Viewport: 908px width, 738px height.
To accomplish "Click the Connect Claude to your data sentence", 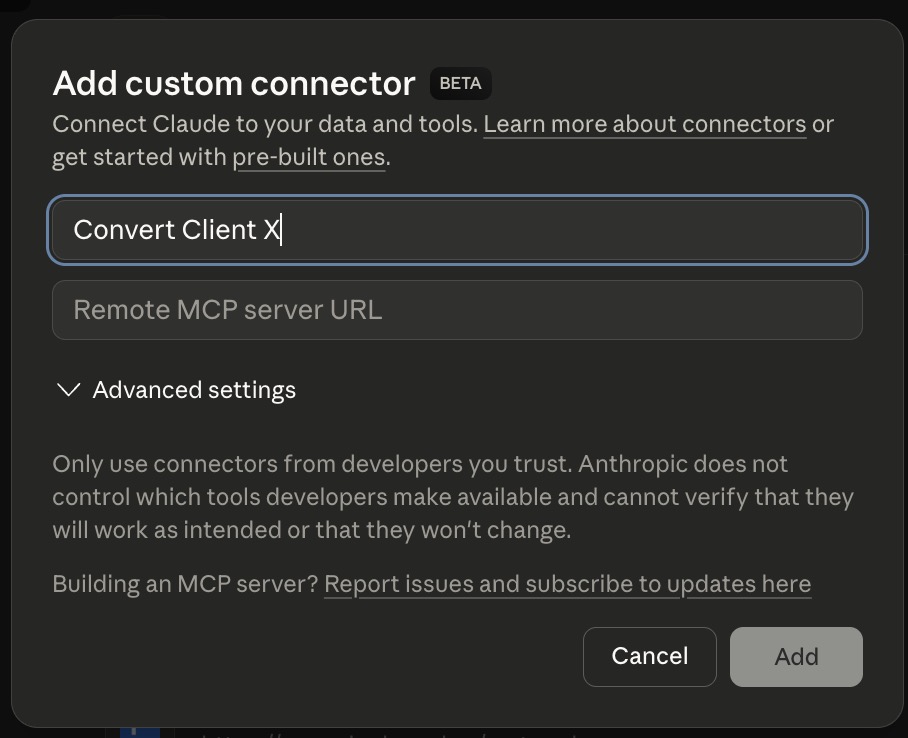I will tap(265, 125).
